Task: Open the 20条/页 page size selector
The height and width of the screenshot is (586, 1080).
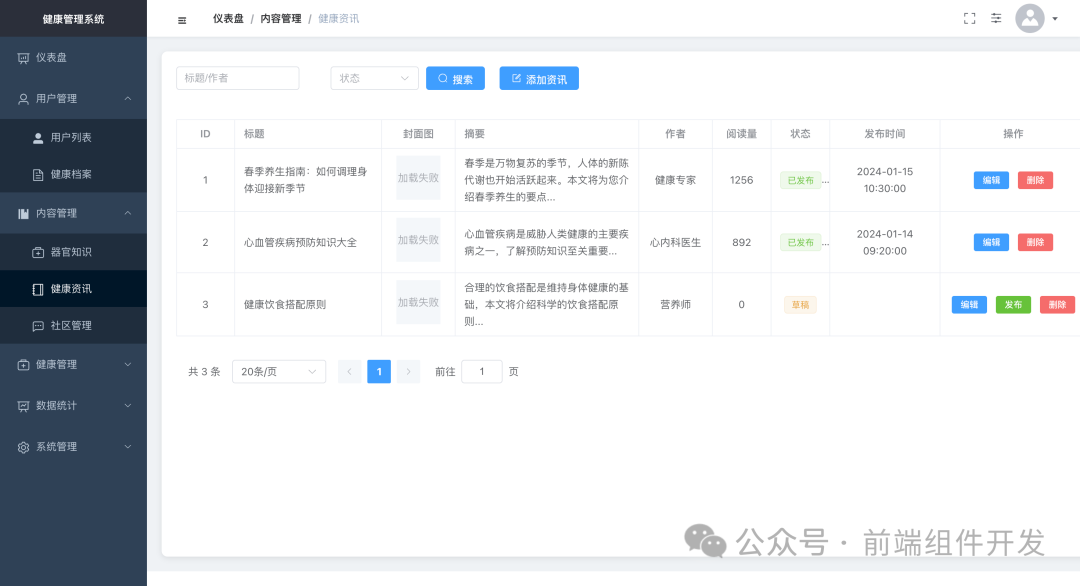Action: (278, 371)
